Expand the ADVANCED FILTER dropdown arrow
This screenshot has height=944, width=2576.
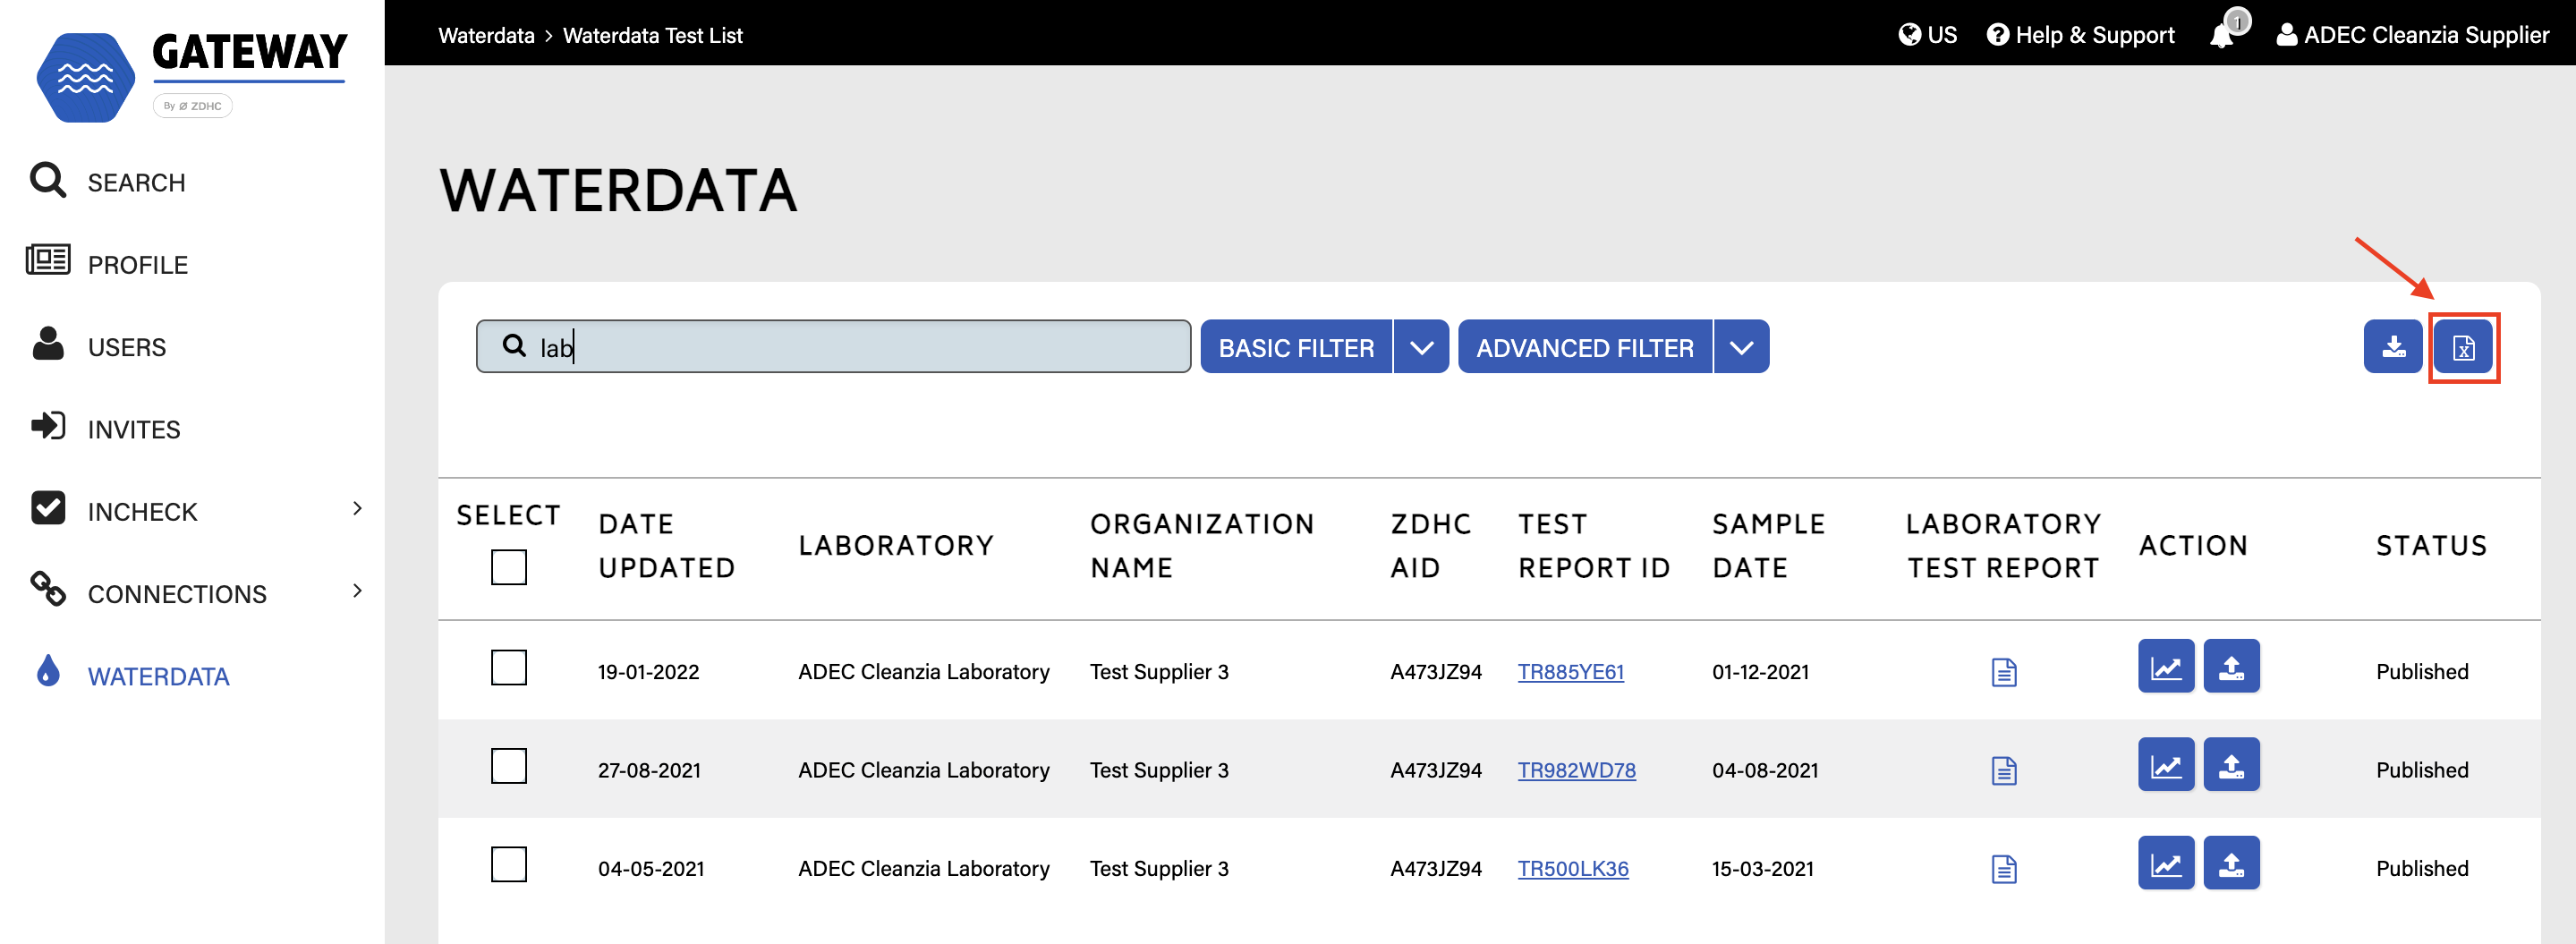[1742, 347]
